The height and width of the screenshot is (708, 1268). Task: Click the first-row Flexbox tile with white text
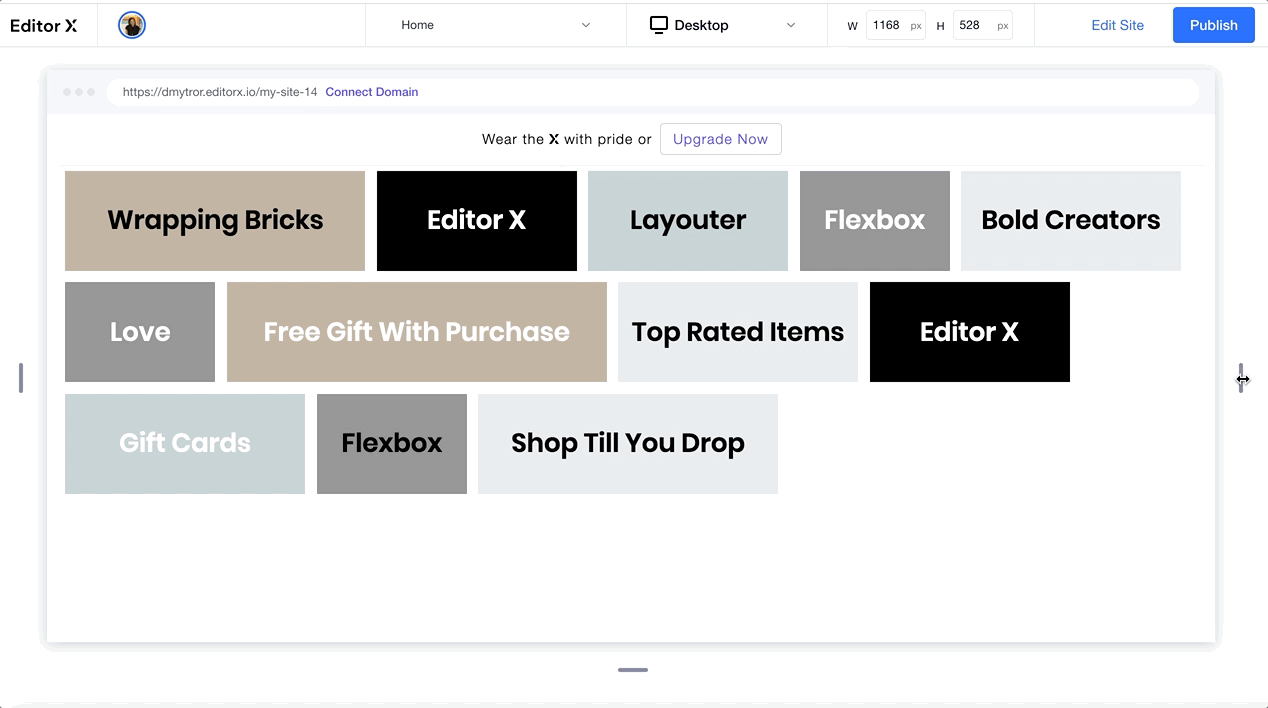point(875,221)
